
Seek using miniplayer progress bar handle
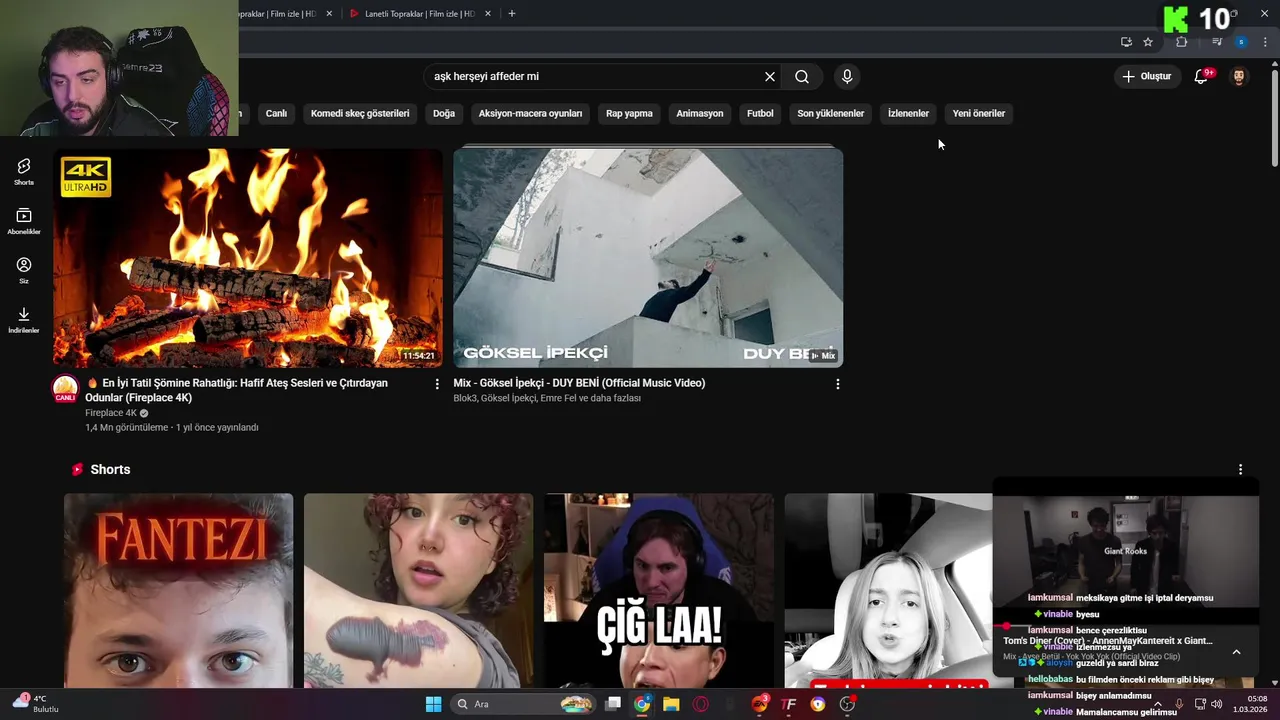click(1007, 626)
